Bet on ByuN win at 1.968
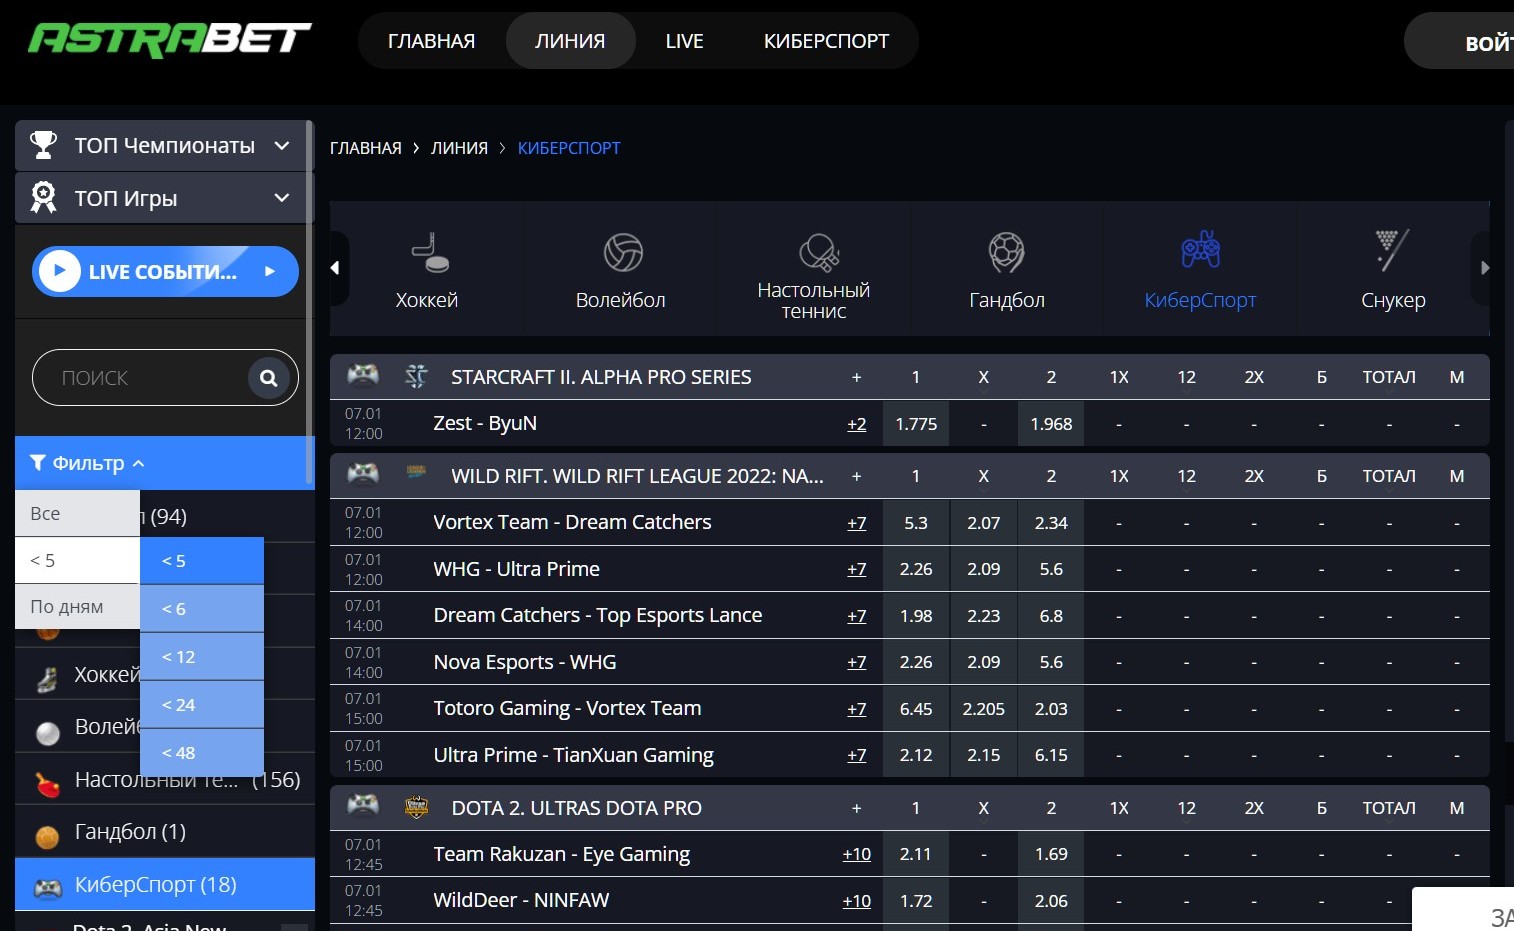The width and height of the screenshot is (1514, 931). [1051, 424]
